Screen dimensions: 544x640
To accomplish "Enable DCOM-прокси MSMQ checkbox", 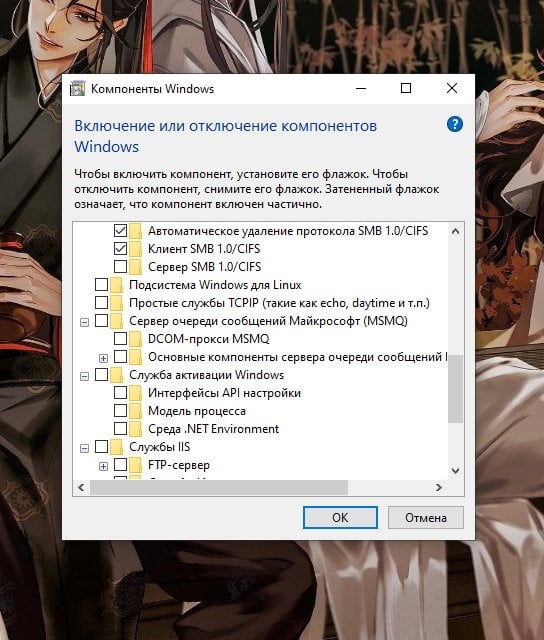I will click(120, 338).
